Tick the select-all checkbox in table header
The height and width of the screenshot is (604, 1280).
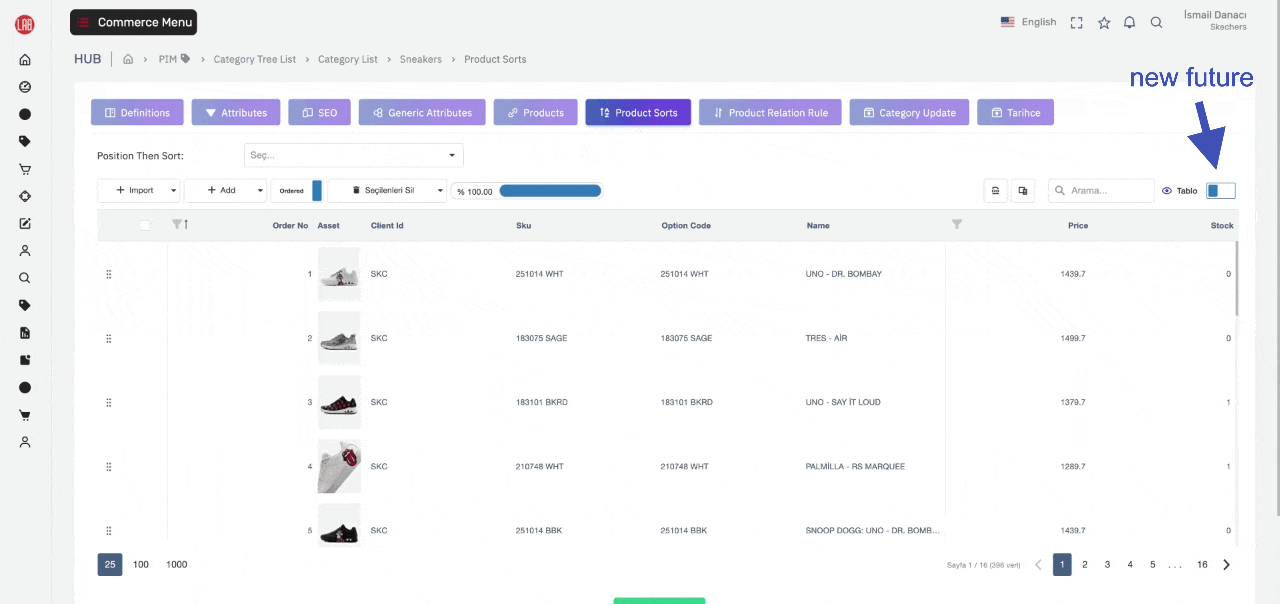click(x=145, y=226)
